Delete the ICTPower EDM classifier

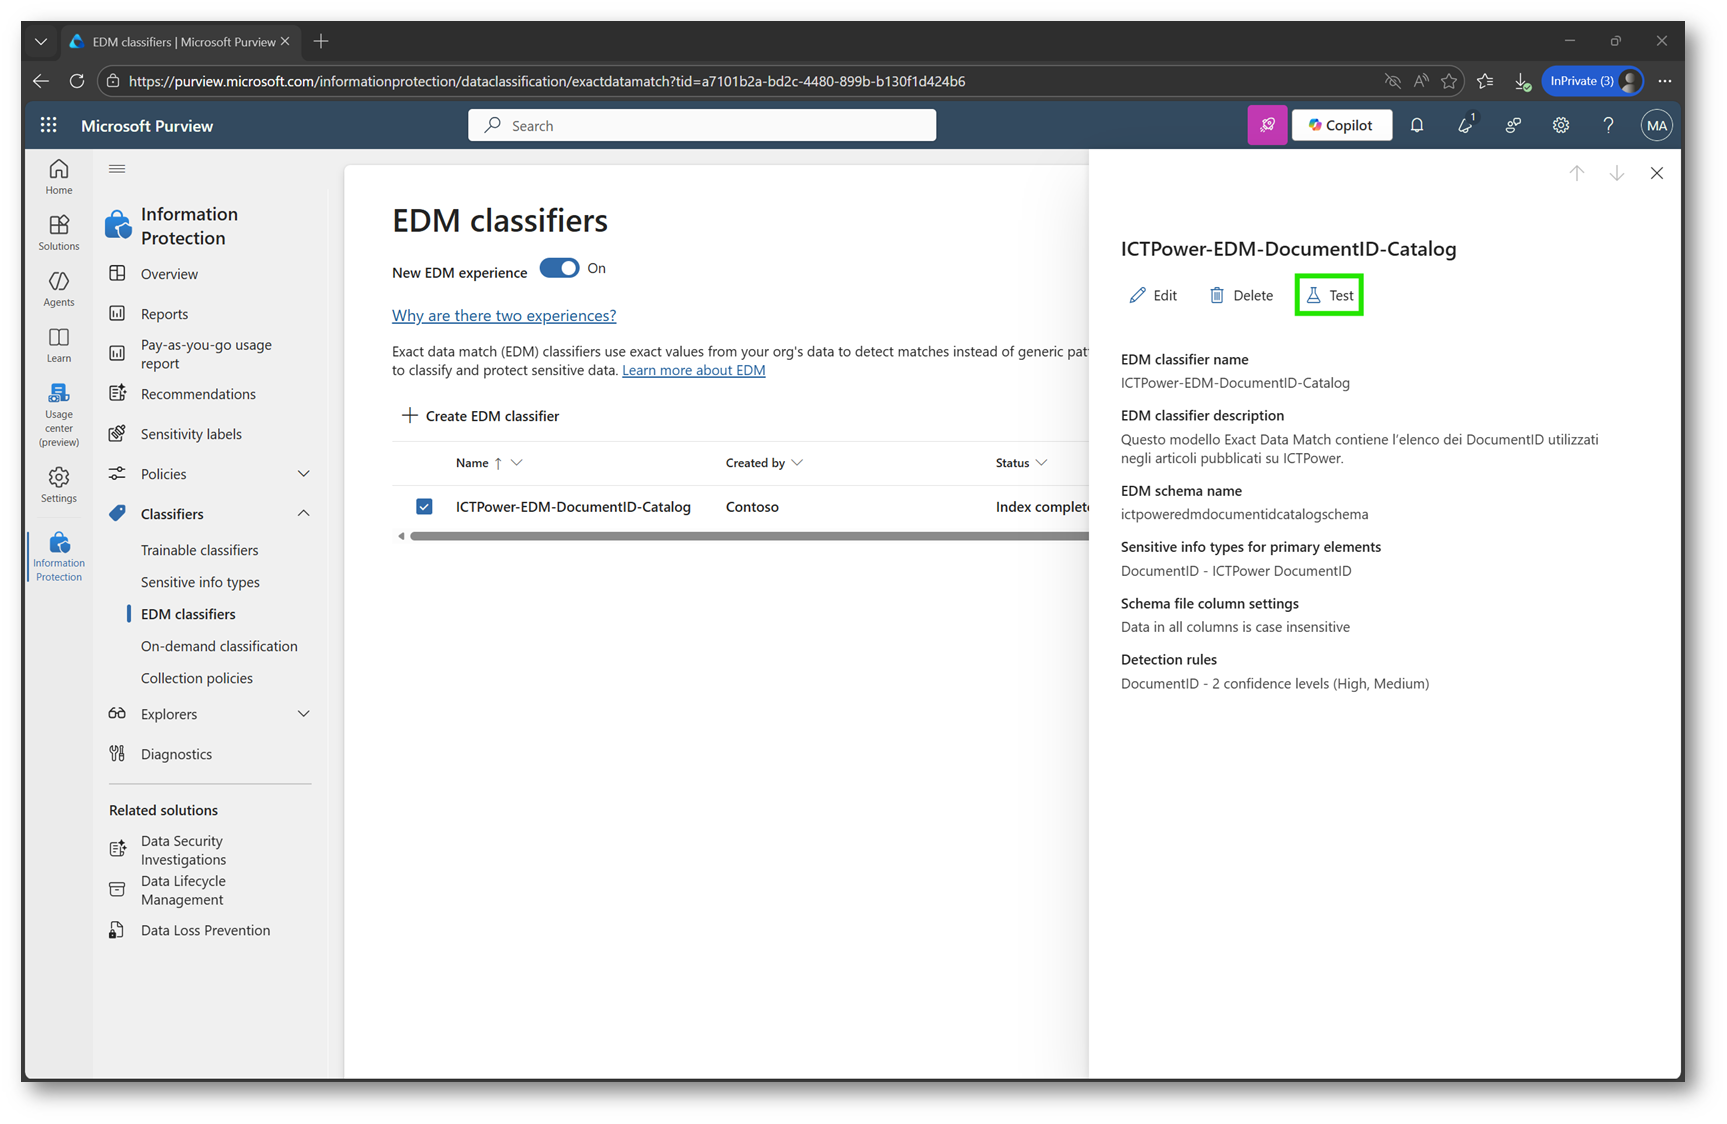coord(1241,295)
